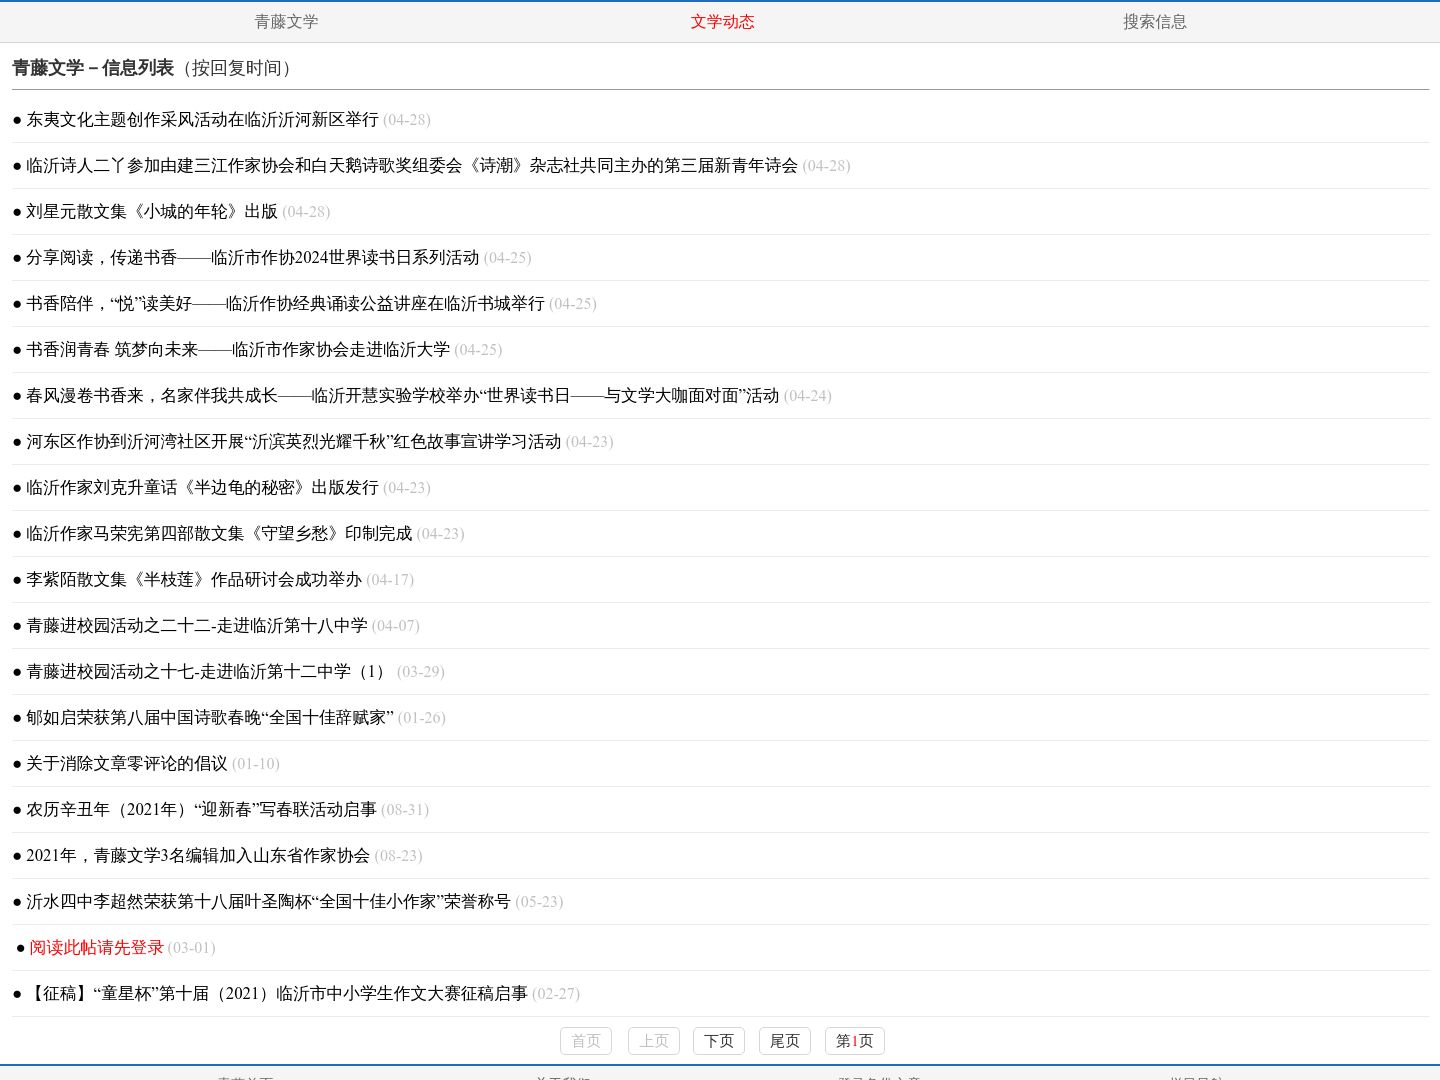Image resolution: width=1440 pixels, height=1080 pixels.
Task: Switch to the 文学动态 tab
Action: [x=722, y=21]
